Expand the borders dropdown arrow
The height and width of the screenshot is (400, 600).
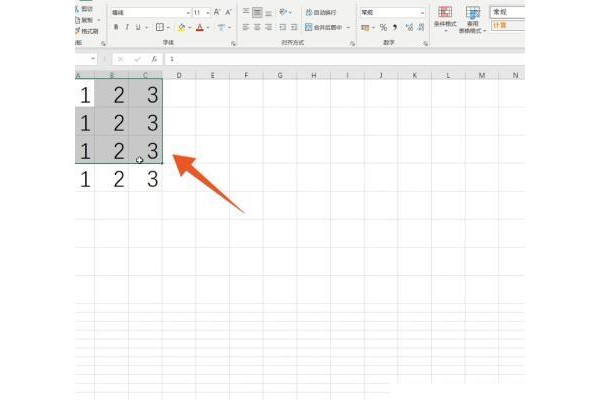(168, 28)
